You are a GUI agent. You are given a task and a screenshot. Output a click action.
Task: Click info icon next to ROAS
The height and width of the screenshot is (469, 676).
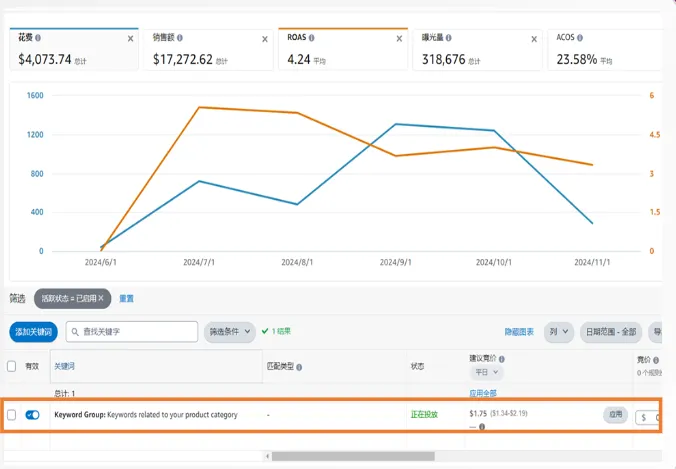pos(312,38)
